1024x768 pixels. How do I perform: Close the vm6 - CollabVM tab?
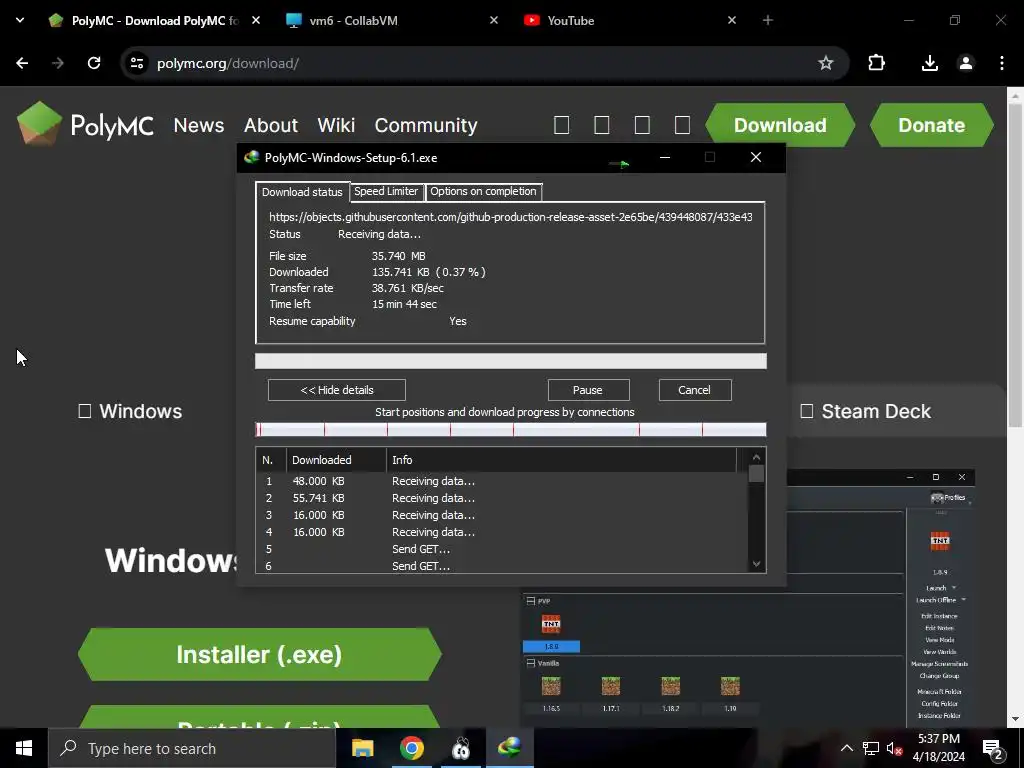tap(494, 20)
